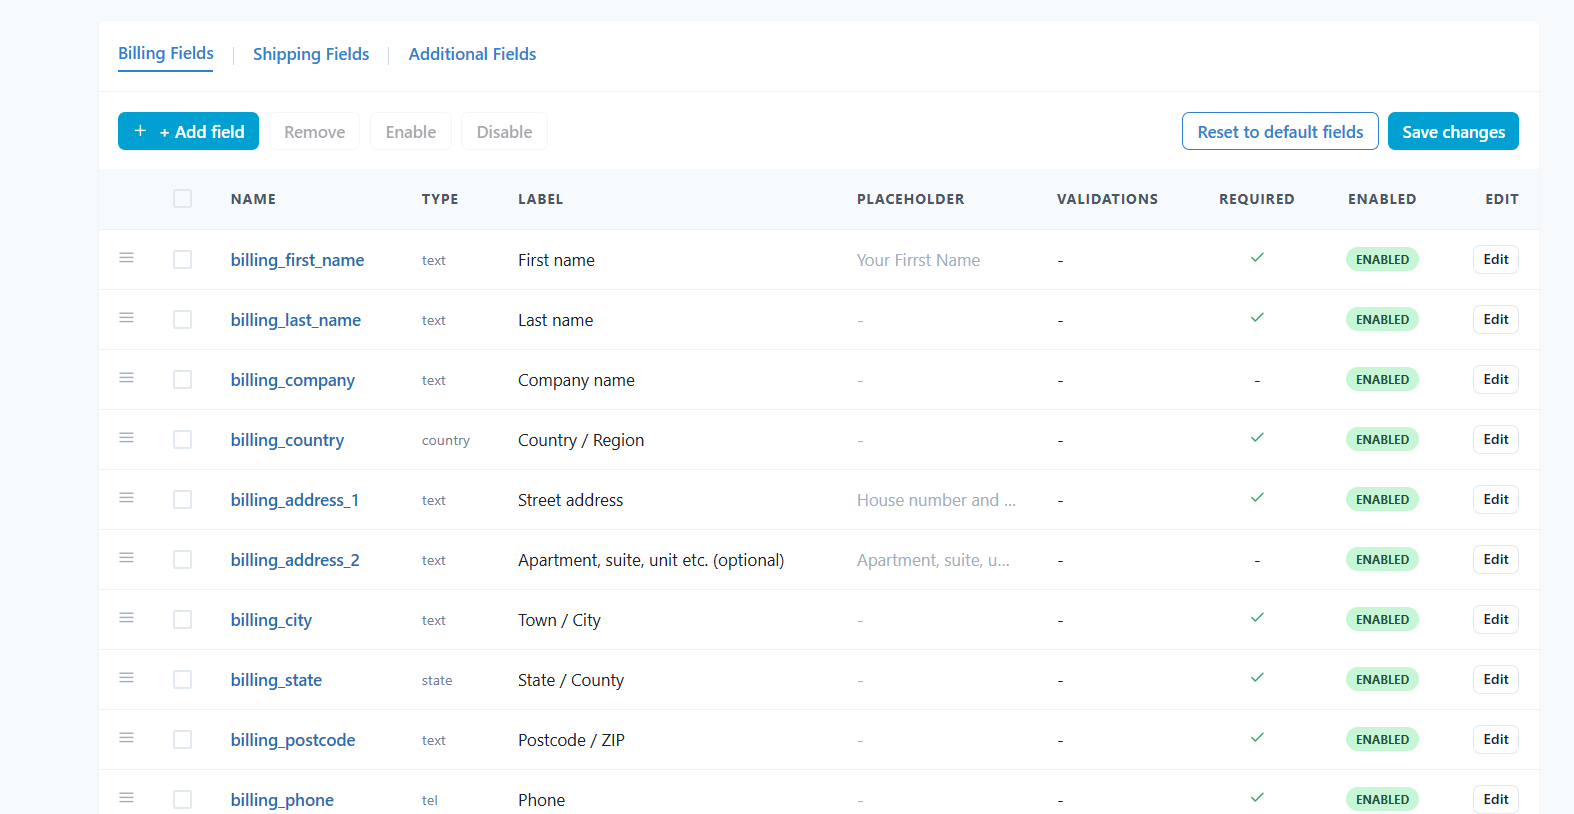Check the billing_city row checkbox
1574x814 pixels.
coord(182,620)
